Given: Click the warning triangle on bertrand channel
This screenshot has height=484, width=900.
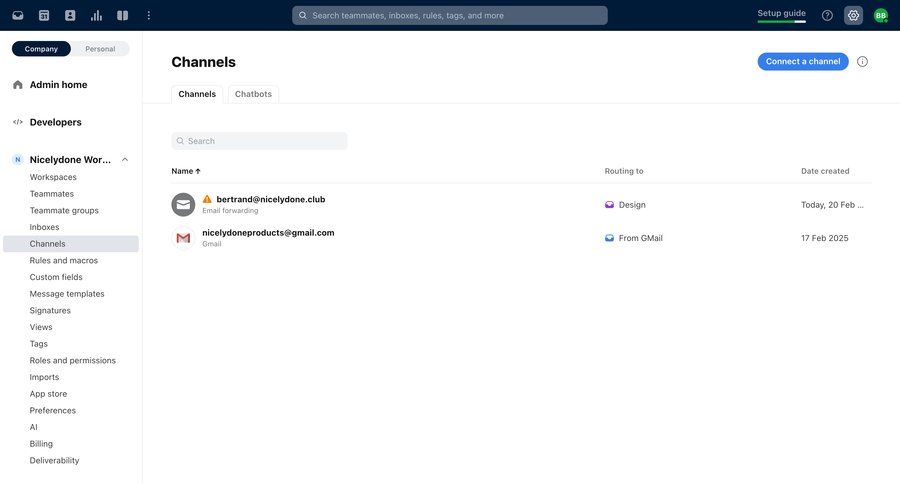Looking at the screenshot, I should (x=207, y=199).
